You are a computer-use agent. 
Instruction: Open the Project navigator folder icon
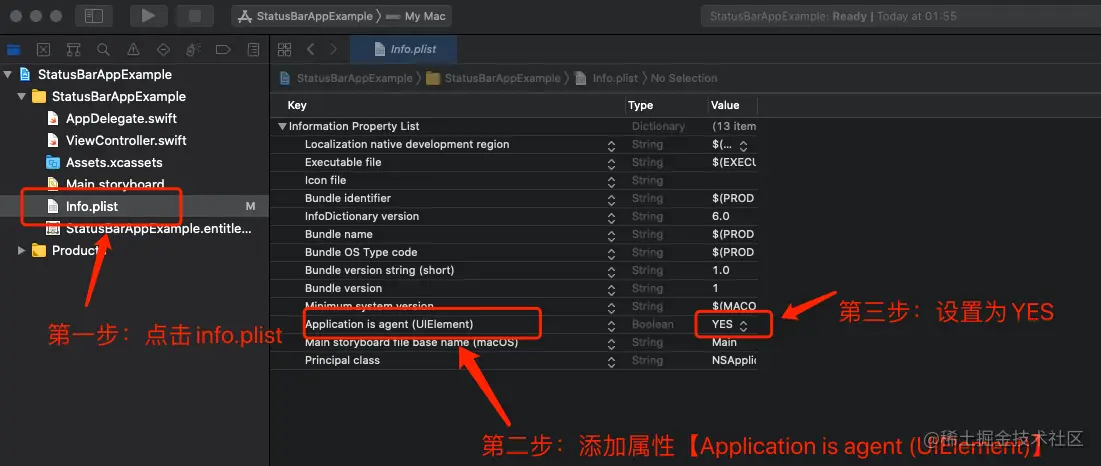click(x=13, y=50)
